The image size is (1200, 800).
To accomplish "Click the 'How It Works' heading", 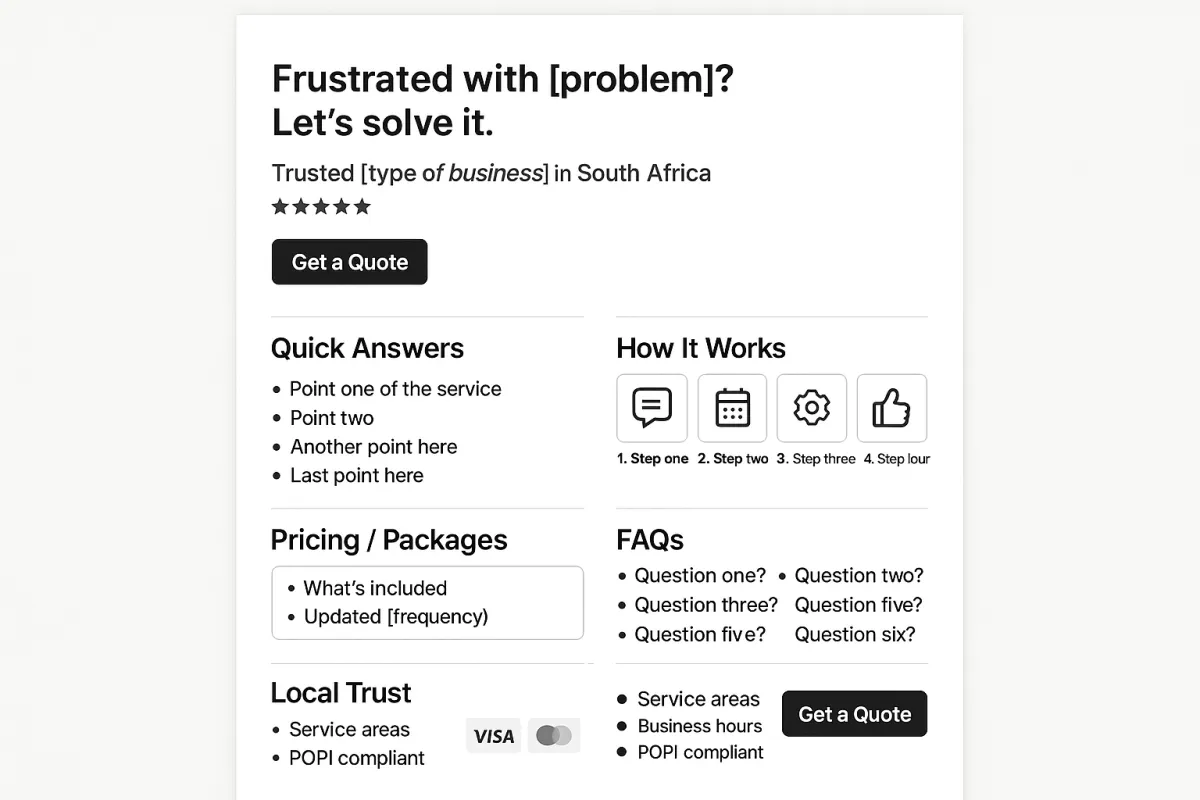I will coord(701,348).
